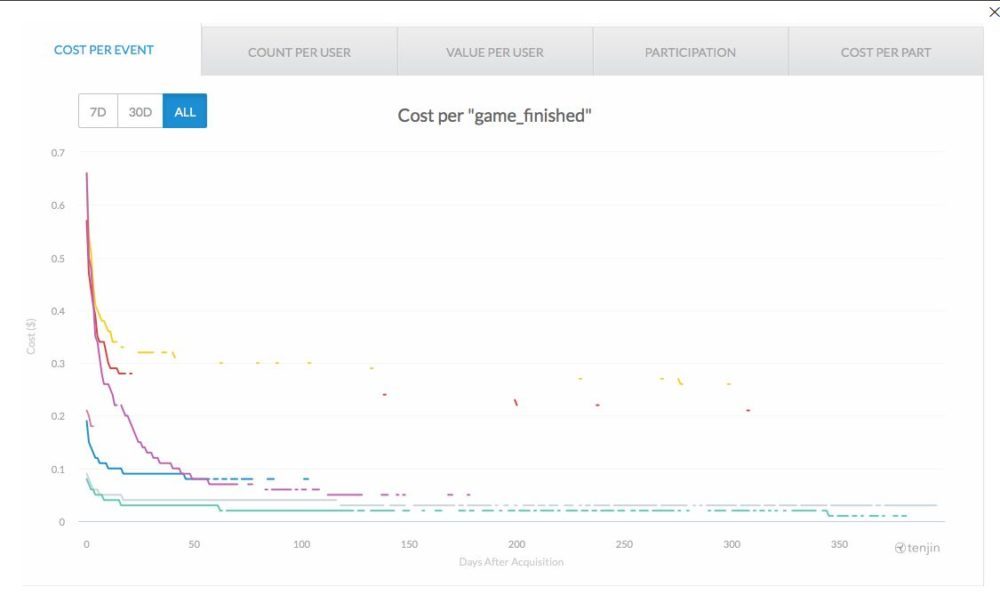Click the "Days After Acquisition" axis label
This screenshot has width=1000, height=603.
coord(511,562)
